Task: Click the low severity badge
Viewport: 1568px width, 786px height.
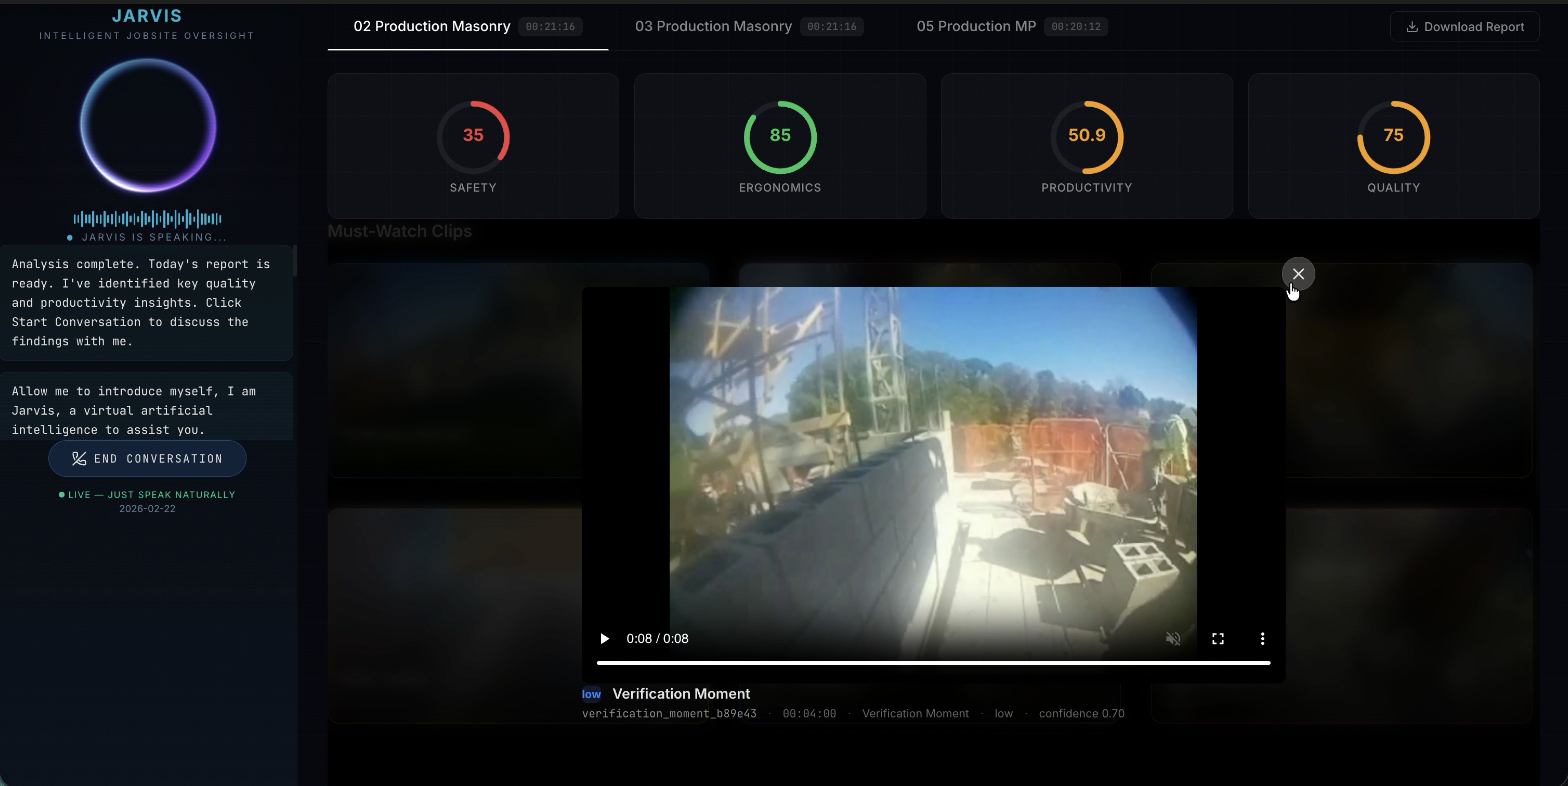Action: pos(591,694)
